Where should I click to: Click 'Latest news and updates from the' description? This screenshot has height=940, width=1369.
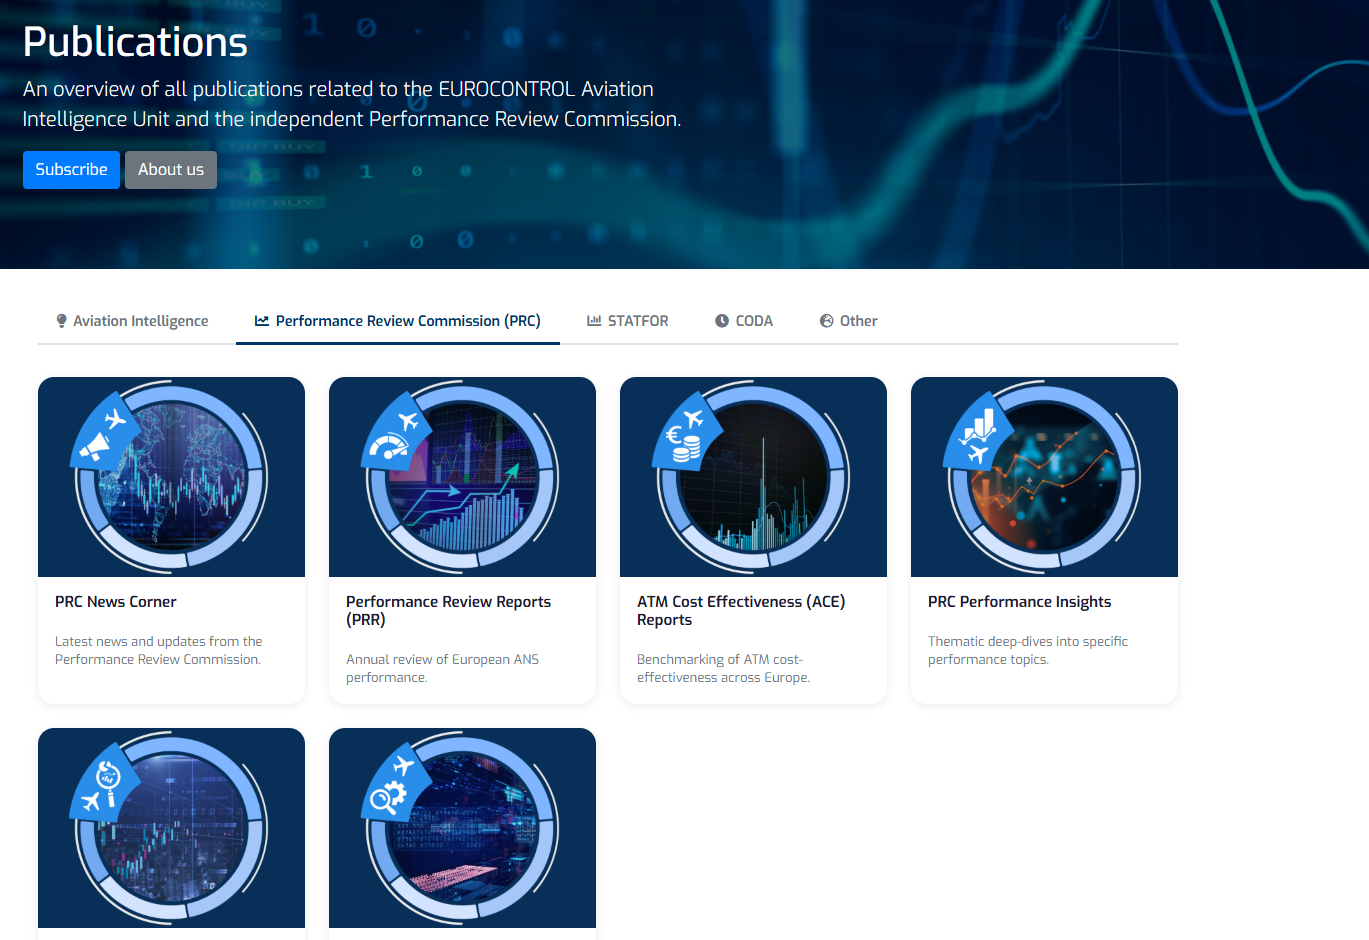pos(159,642)
